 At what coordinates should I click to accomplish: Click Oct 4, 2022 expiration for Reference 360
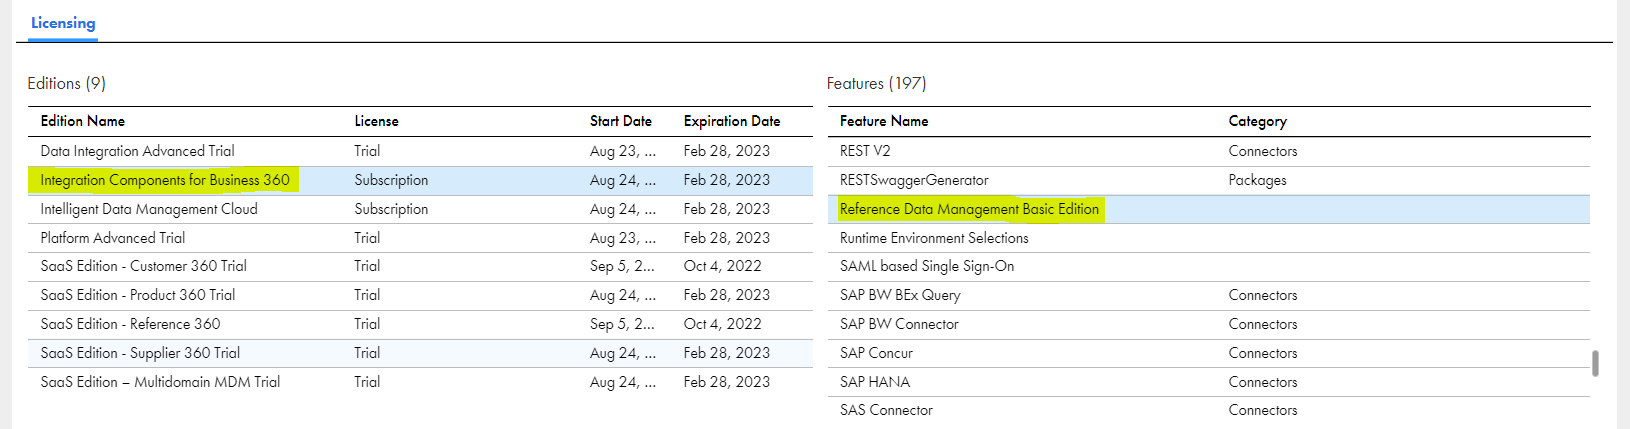click(723, 324)
